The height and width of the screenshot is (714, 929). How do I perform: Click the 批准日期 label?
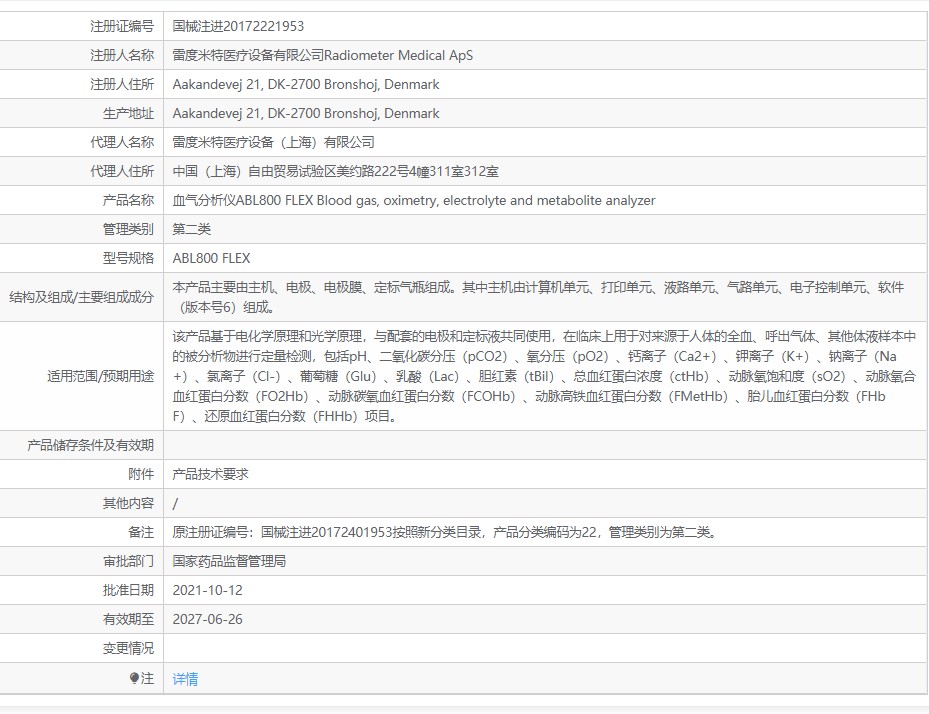129,590
